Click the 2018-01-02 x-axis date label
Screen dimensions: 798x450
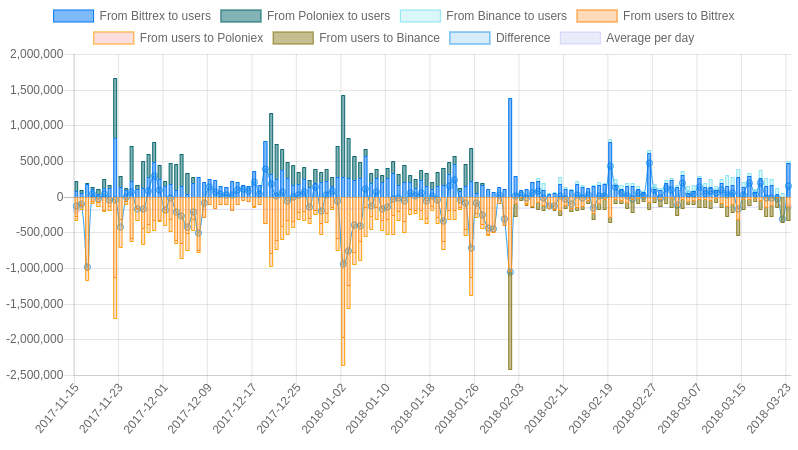(324, 407)
